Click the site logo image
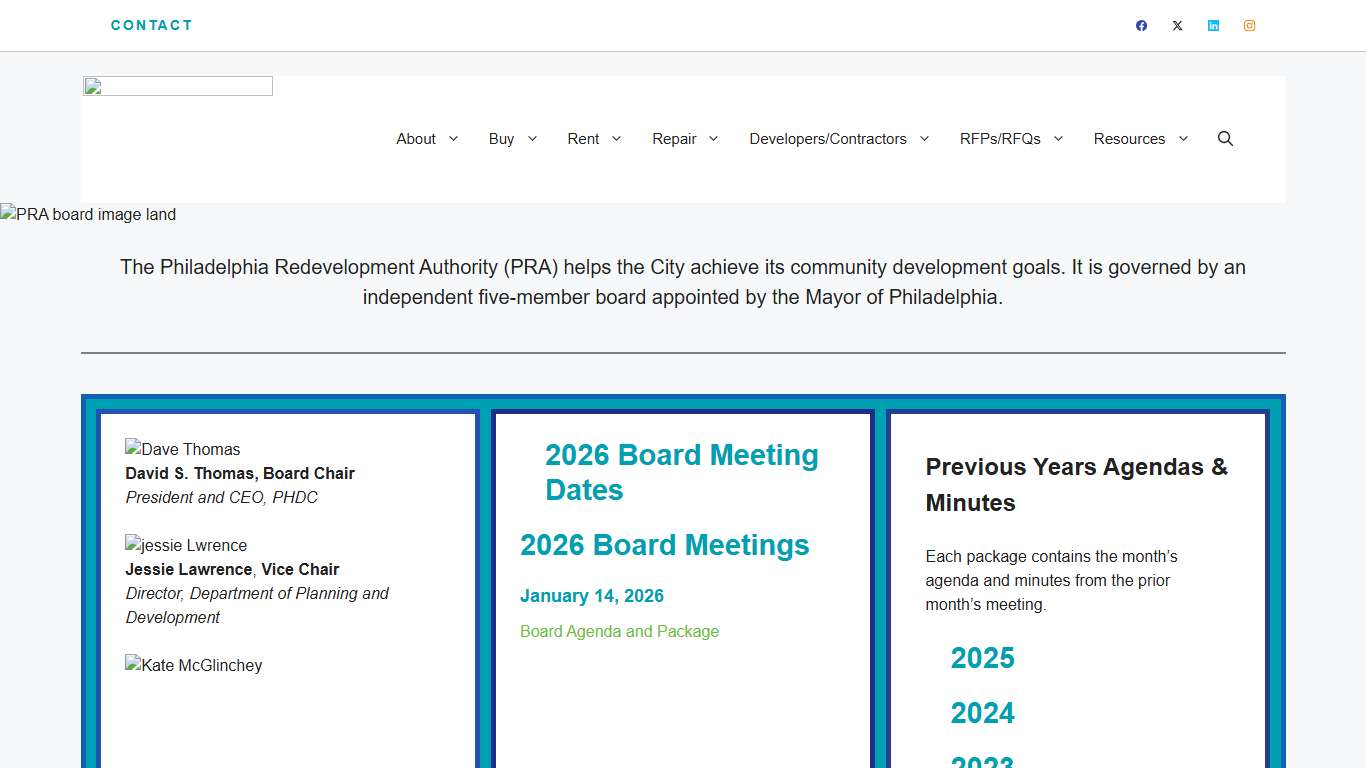Image resolution: width=1366 pixels, height=768 pixels. [177, 86]
